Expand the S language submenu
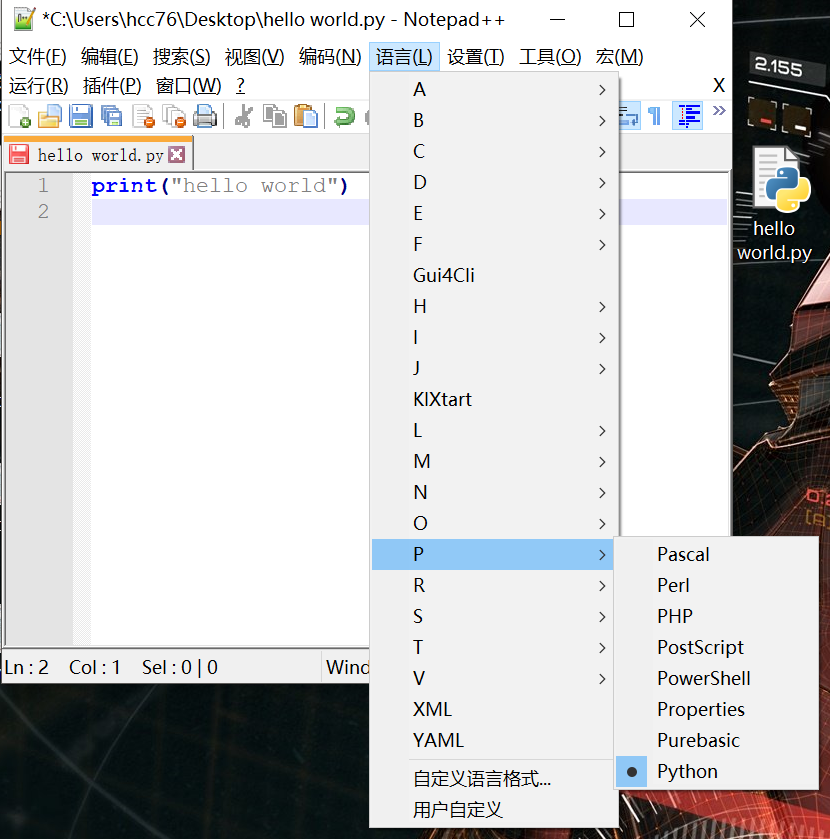 pyautogui.click(x=492, y=616)
